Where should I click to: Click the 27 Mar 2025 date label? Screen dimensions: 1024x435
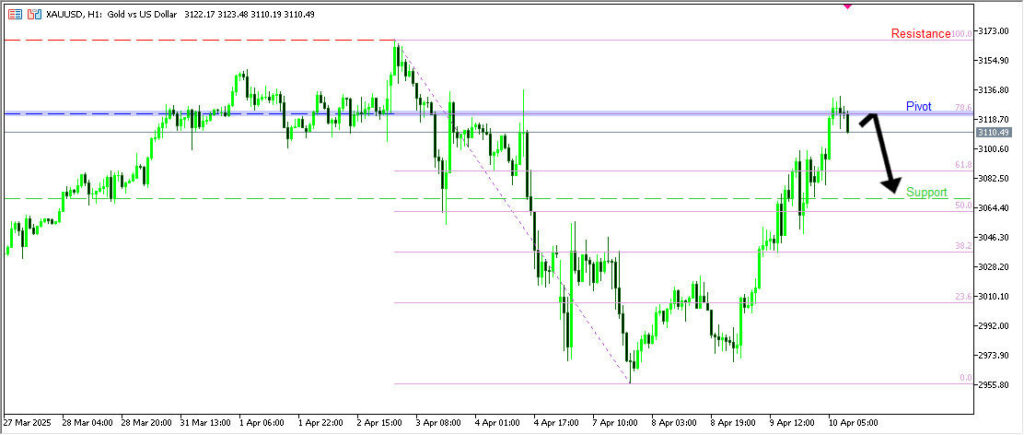pos(30,423)
